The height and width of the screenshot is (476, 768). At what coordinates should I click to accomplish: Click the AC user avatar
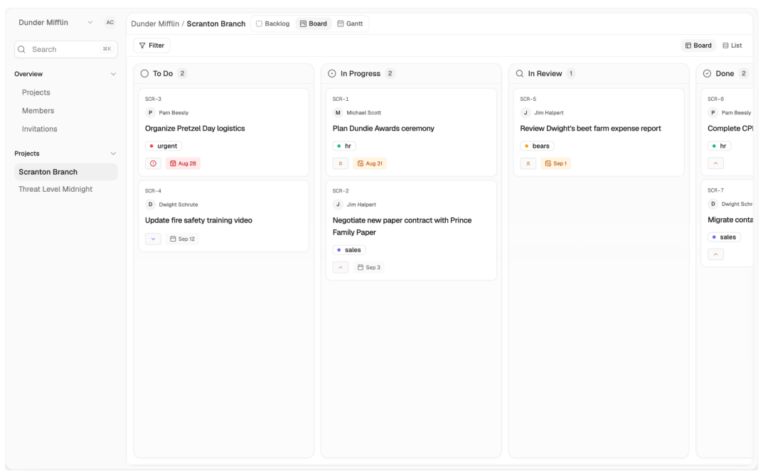coord(110,23)
